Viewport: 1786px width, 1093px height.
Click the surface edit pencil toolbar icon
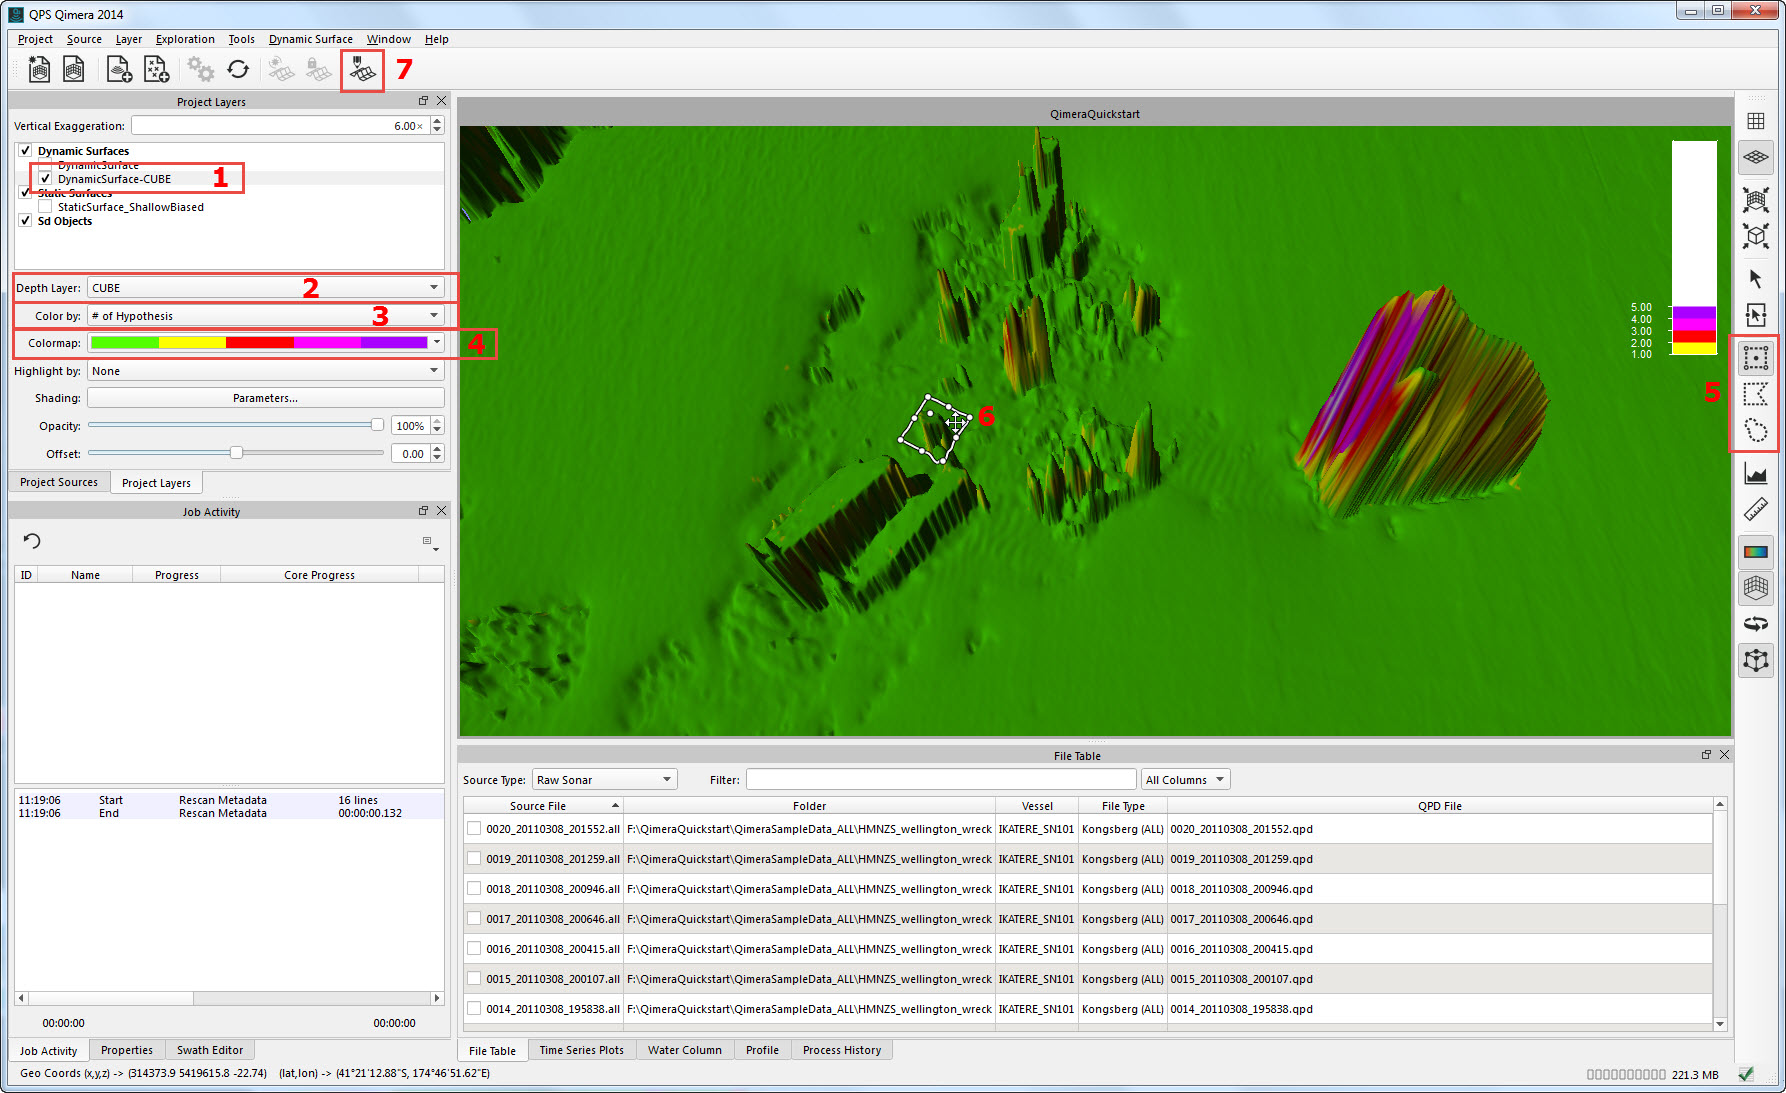pos(362,69)
